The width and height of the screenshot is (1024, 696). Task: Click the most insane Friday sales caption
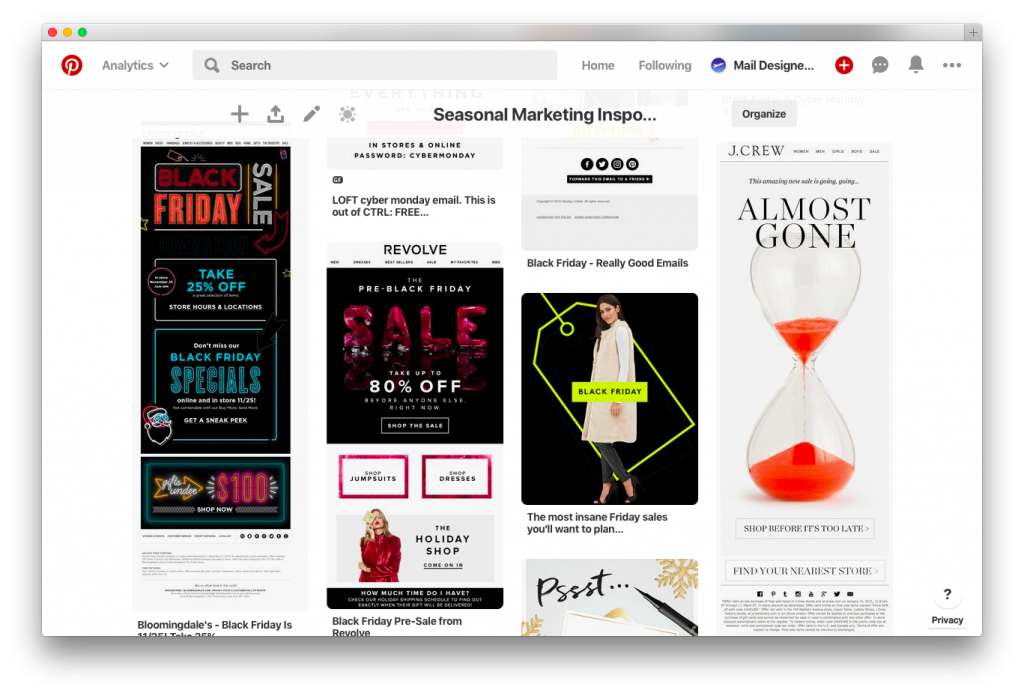597,523
